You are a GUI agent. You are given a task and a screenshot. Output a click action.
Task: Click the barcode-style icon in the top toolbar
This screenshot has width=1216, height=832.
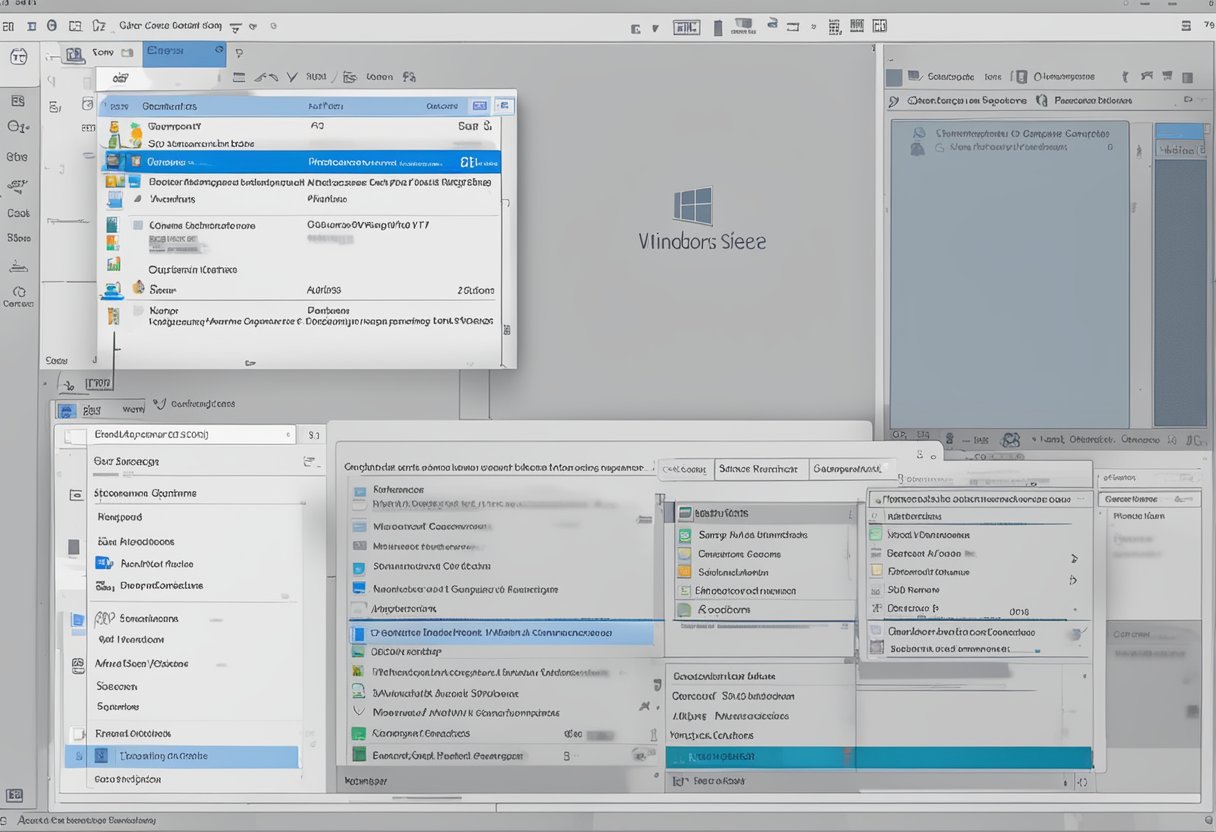point(856,26)
